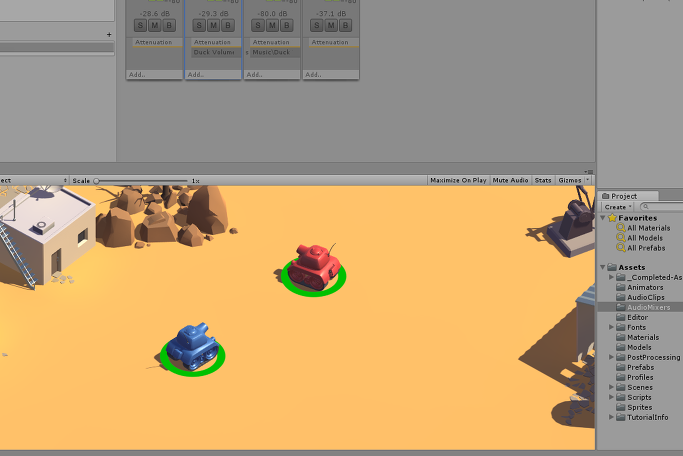Viewport: 683px width, 456px height.
Task: Mute the strip showing -80.0 dB
Action: (272, 26)
